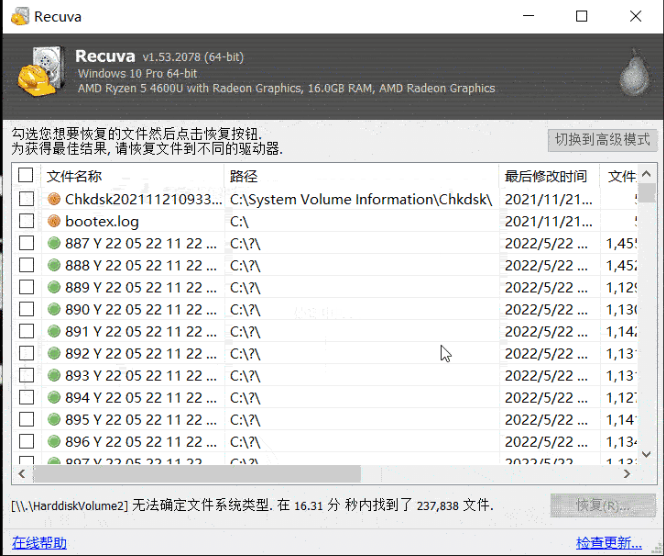Check the box for file 894 Y
The image size is (664, 556).
tap(26, 397)
